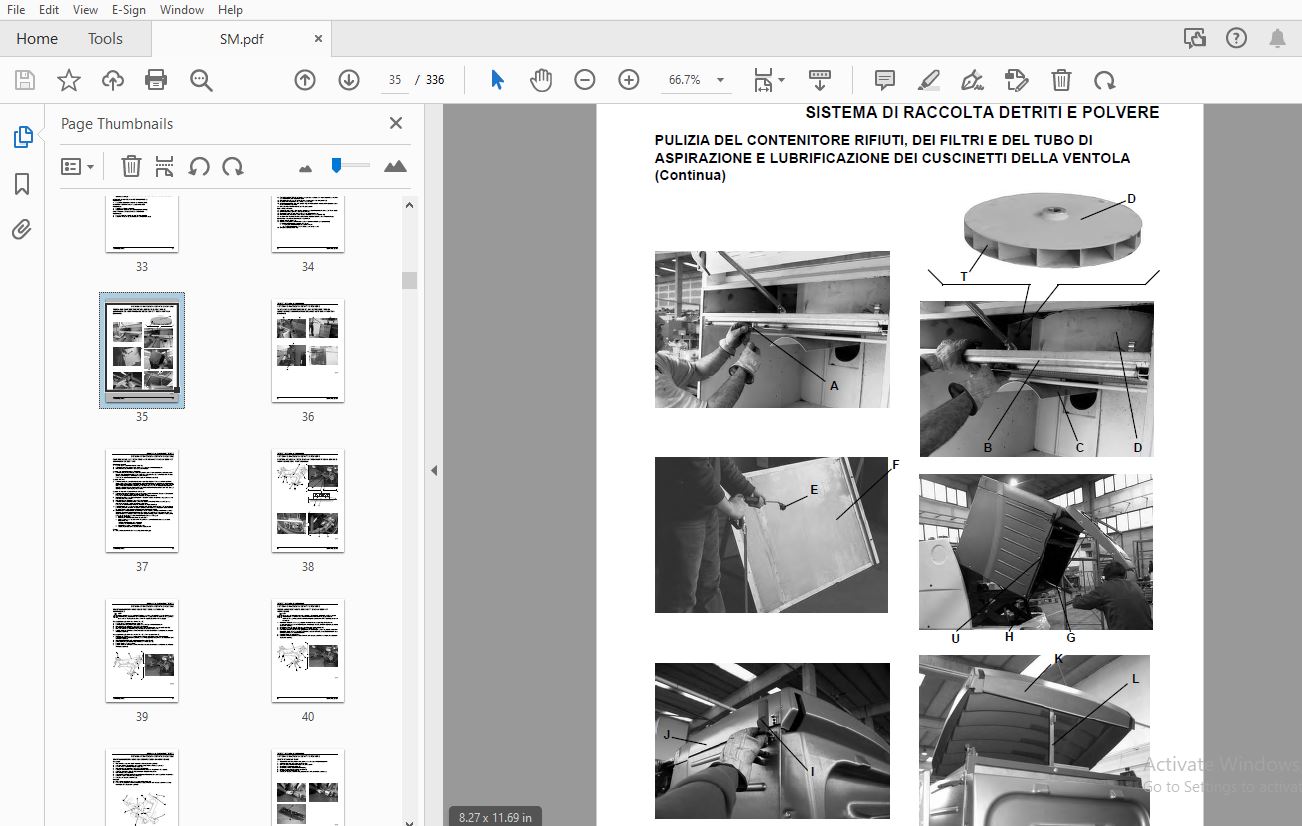1302x826 pixels.
Task: Select page 35 thumbnail
Action: coord(142,351)
